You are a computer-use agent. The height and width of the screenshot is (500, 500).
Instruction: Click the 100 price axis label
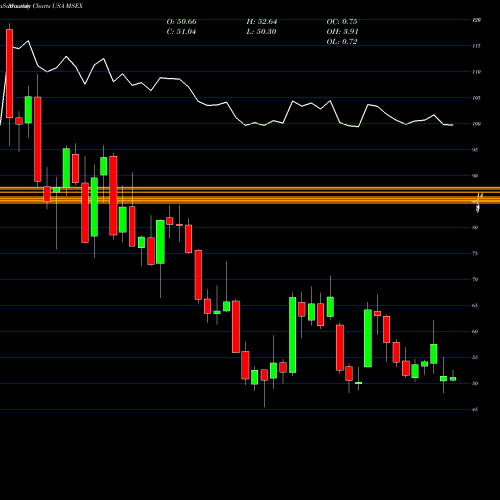(477, 124)
